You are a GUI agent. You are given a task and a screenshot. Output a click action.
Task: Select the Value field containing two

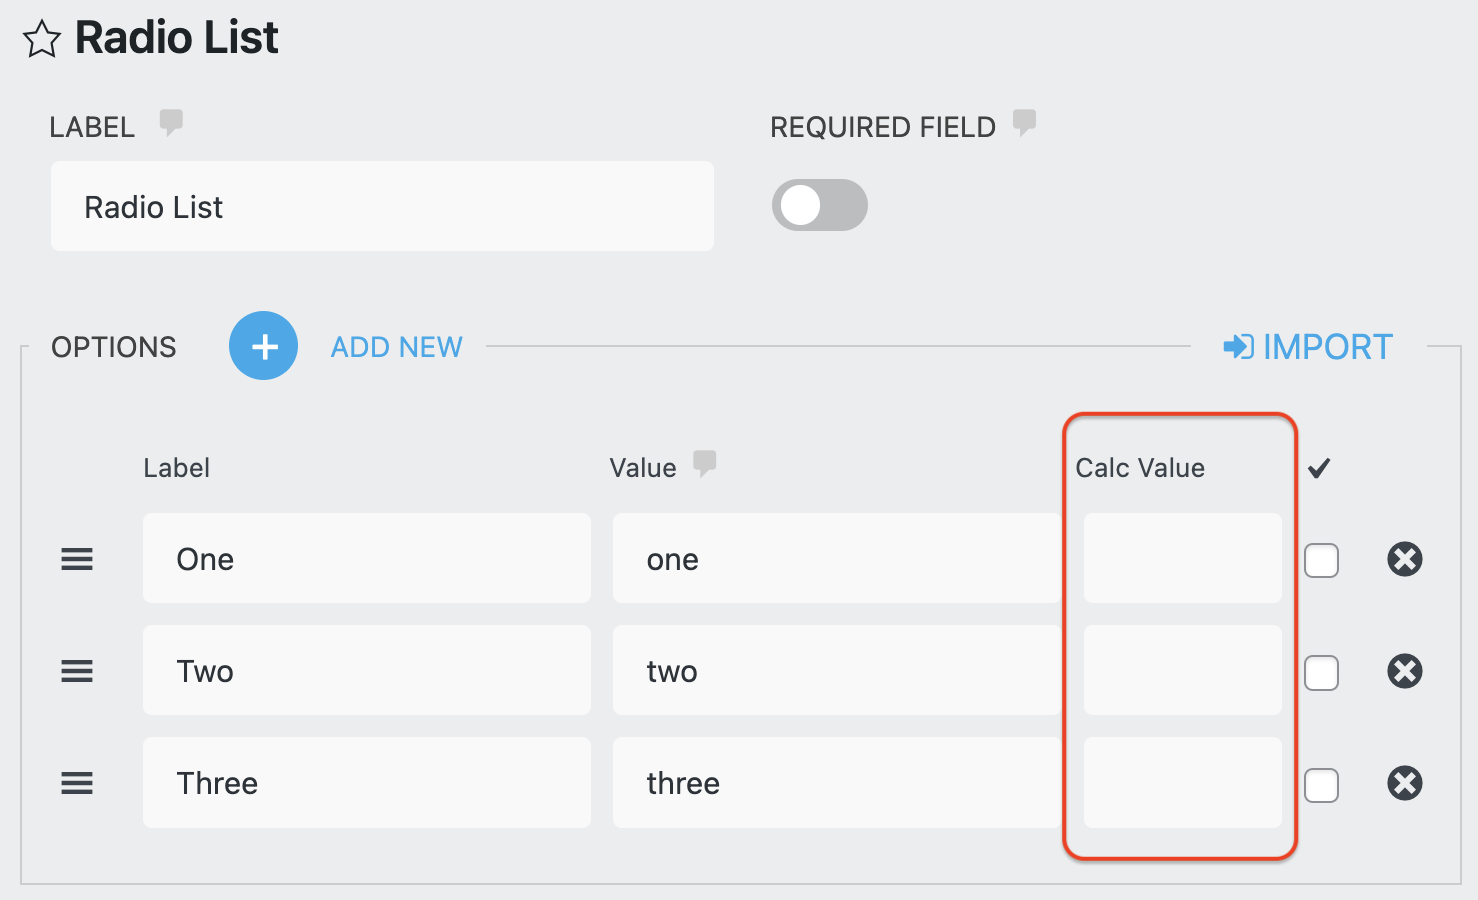pos(836,671)
